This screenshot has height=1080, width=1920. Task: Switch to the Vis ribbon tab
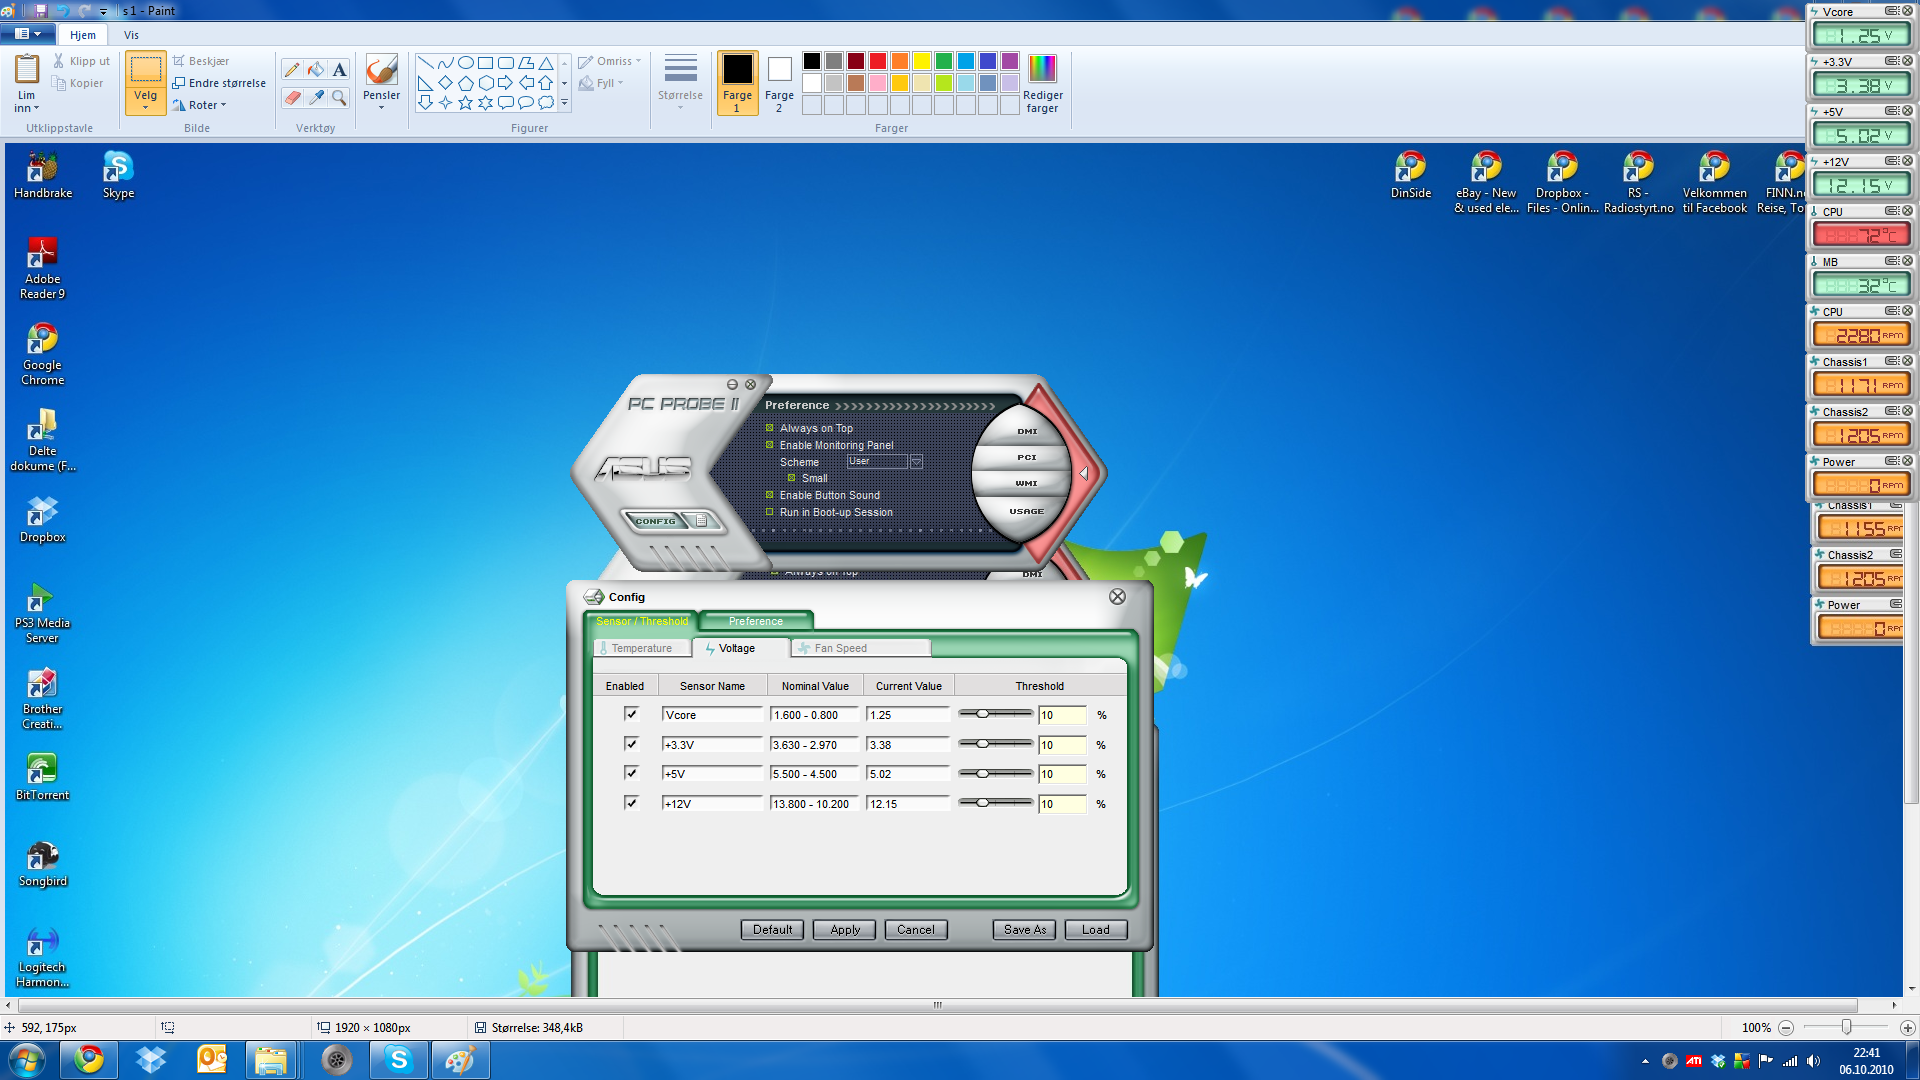pyautogui.click(x=131, y=35)
